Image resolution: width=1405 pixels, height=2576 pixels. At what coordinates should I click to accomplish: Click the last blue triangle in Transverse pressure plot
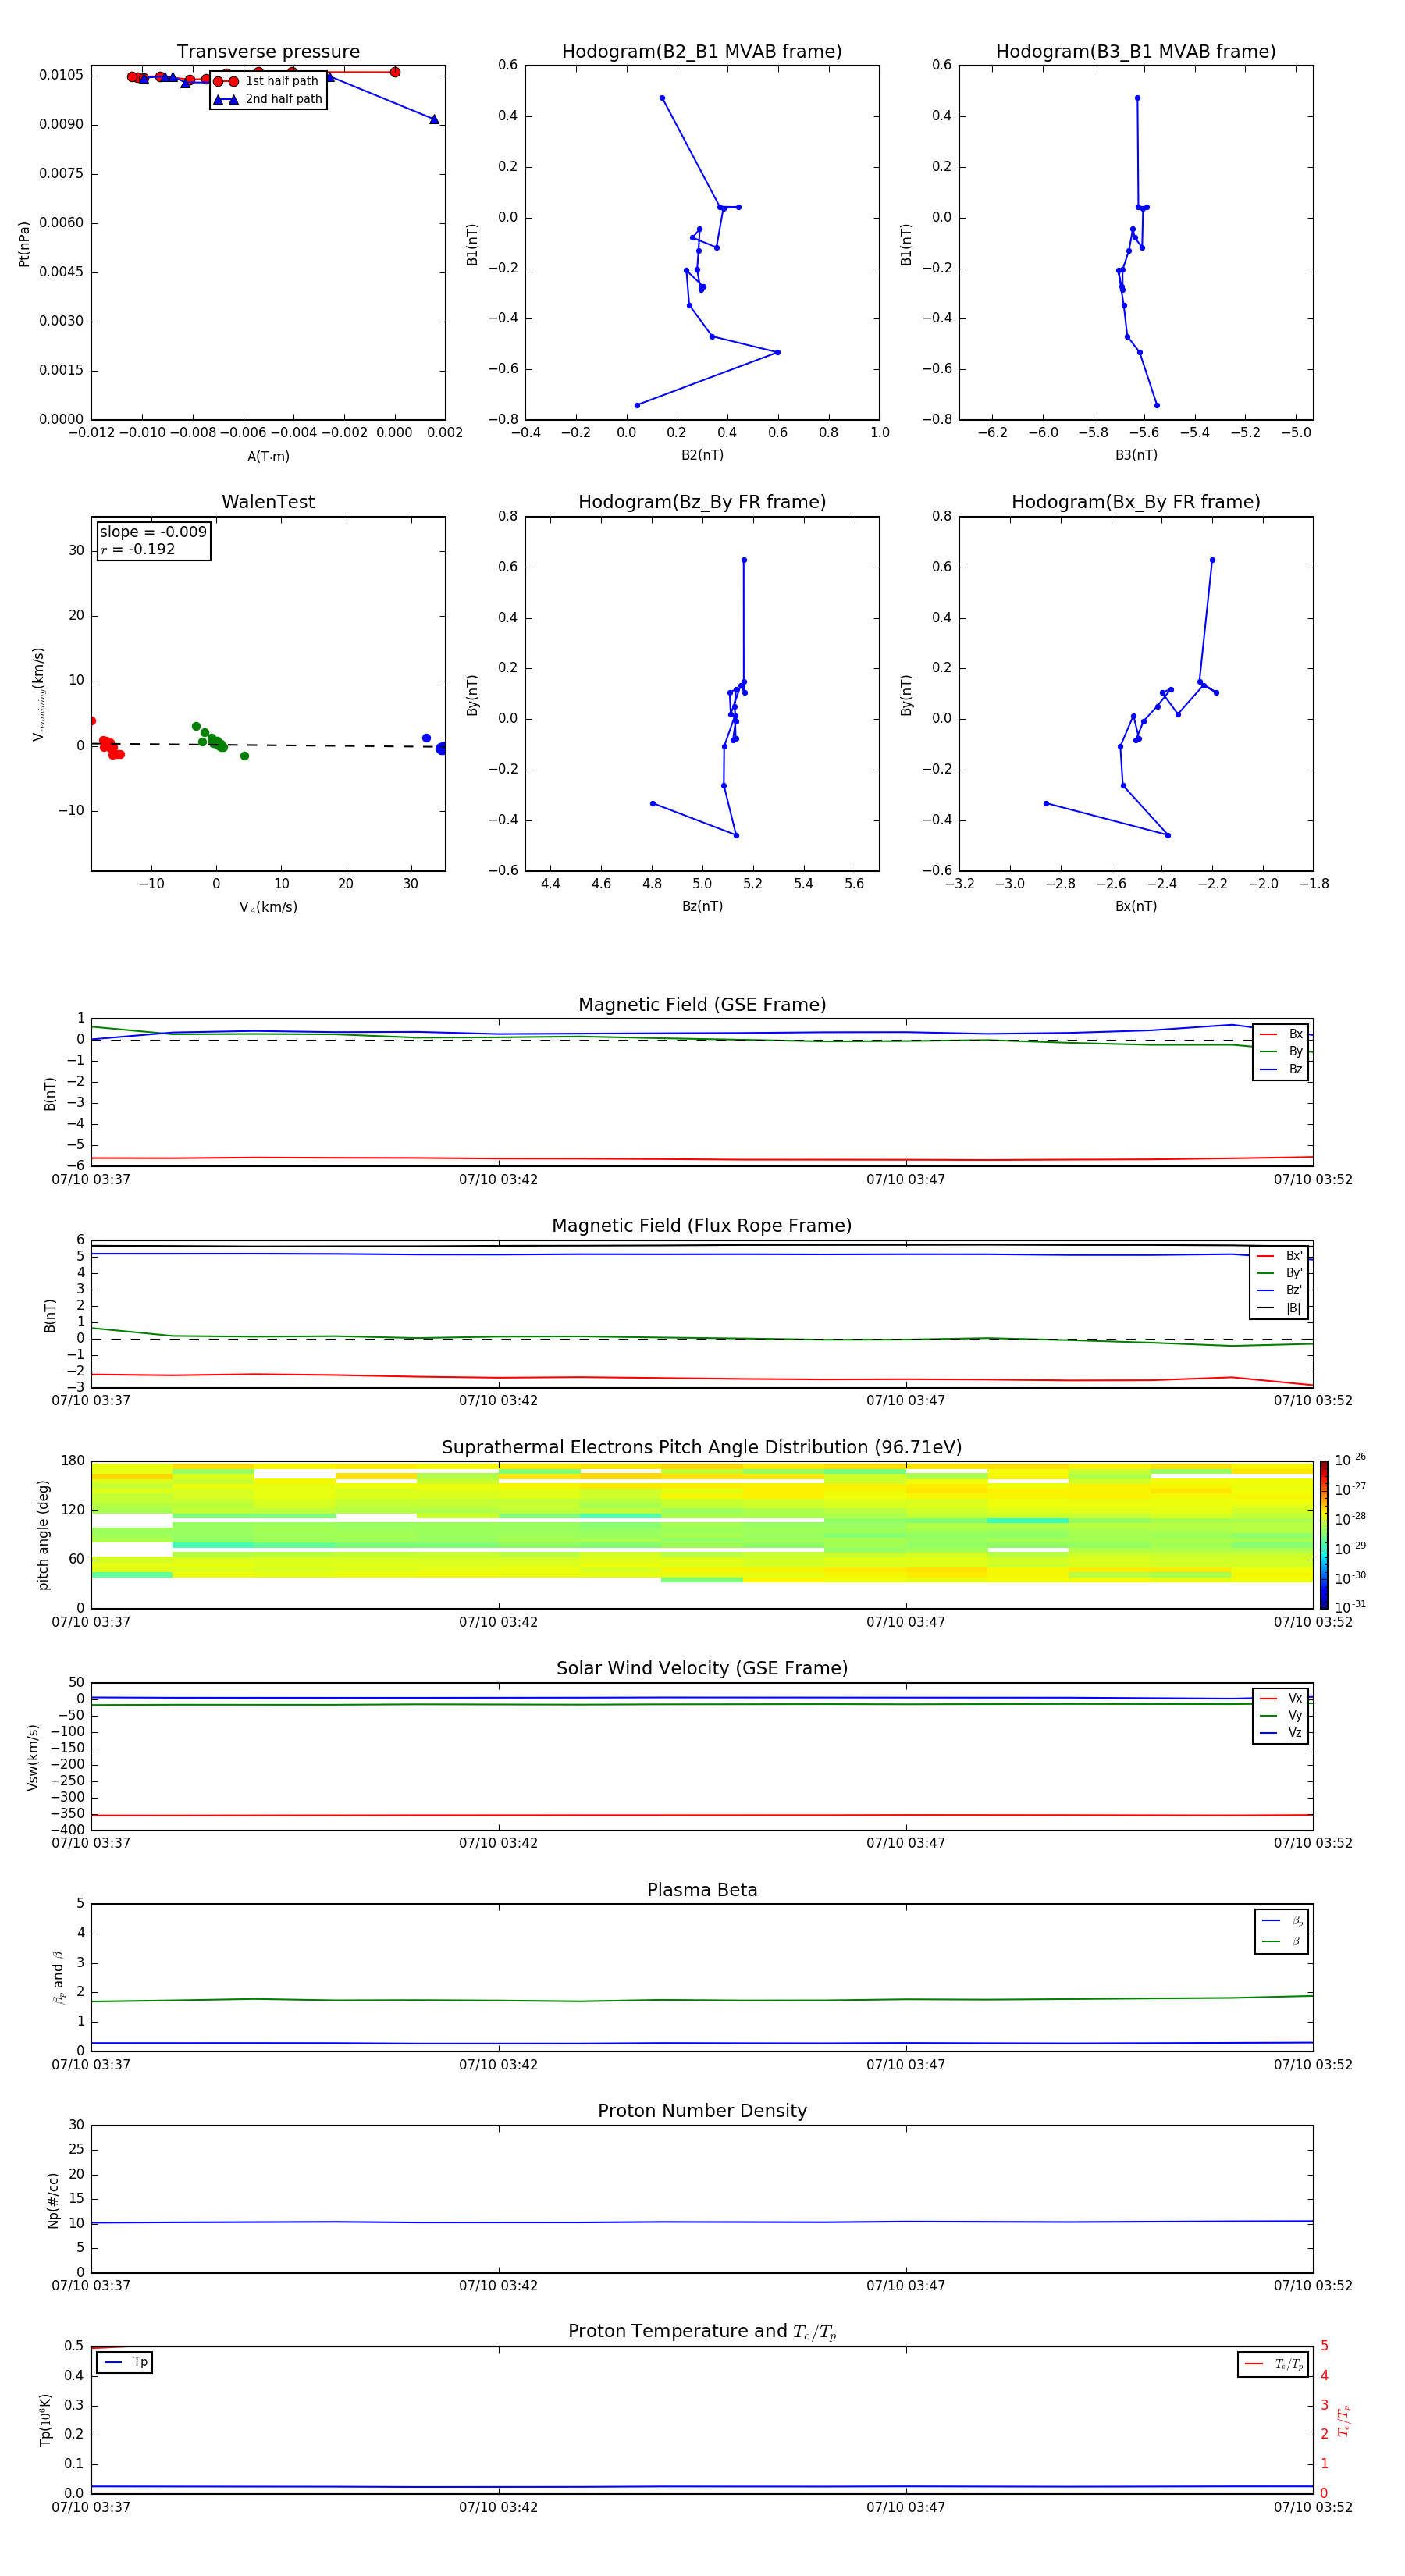434,119
